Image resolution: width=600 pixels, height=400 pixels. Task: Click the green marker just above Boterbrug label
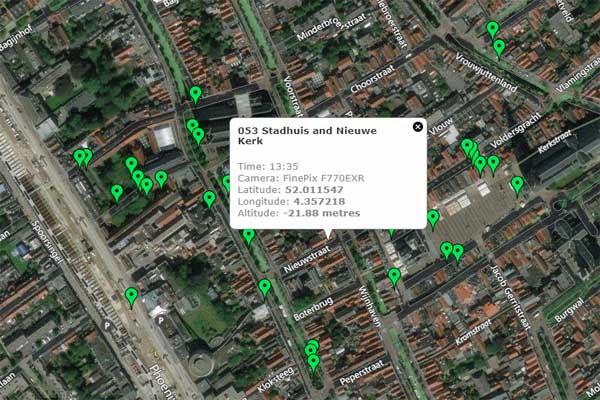click(265, 288)
